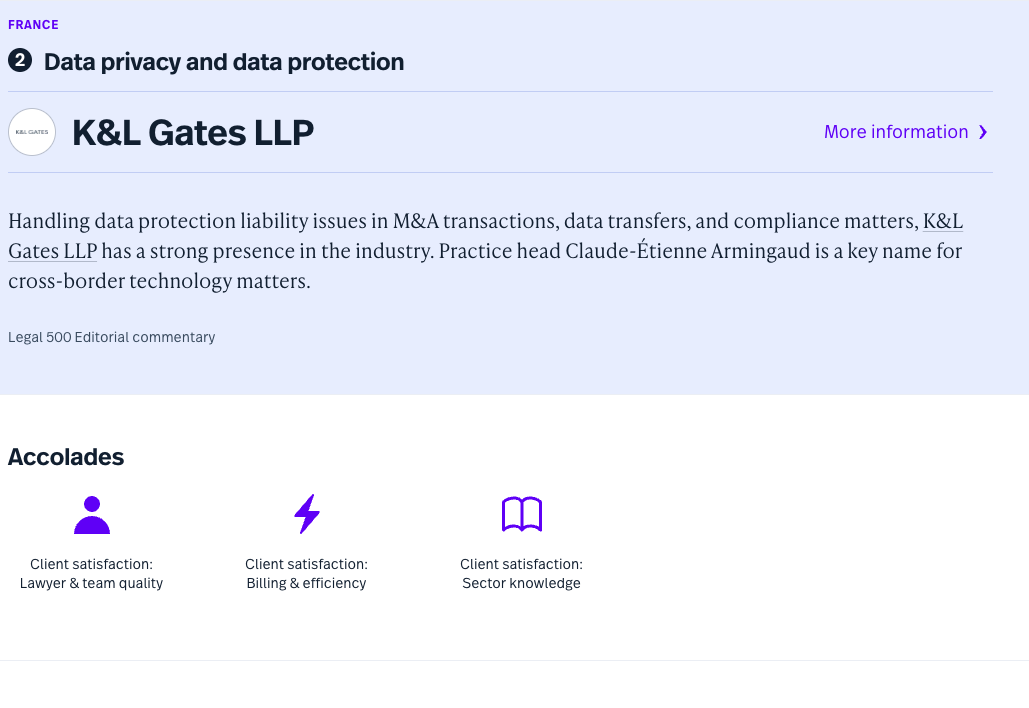Click the number 2 ranking badge
This screenshot has height=708, width=1029.
click(x=19, y=61)
